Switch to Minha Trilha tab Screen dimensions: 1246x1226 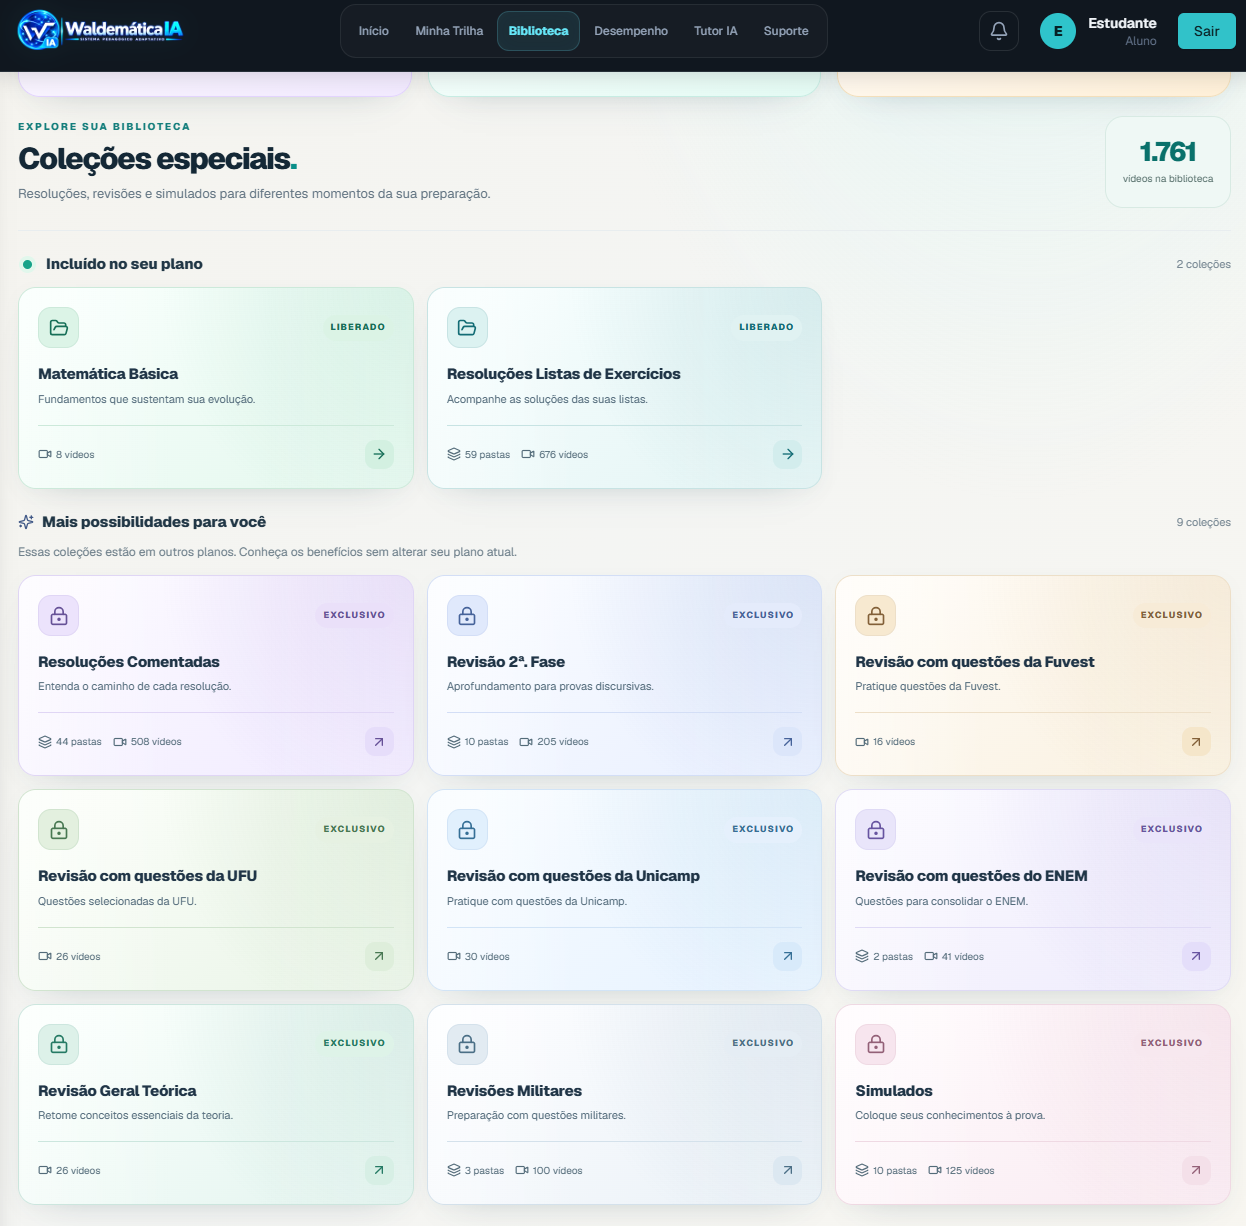pos(449,31)
